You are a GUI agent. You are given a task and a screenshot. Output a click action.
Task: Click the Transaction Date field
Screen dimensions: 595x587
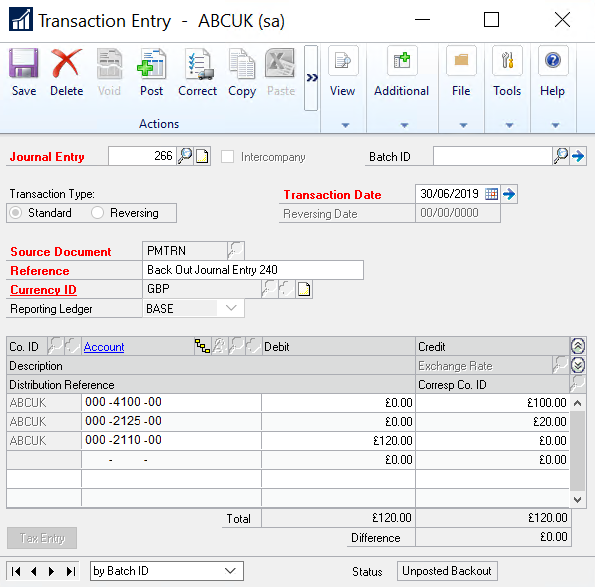(449, 194)
